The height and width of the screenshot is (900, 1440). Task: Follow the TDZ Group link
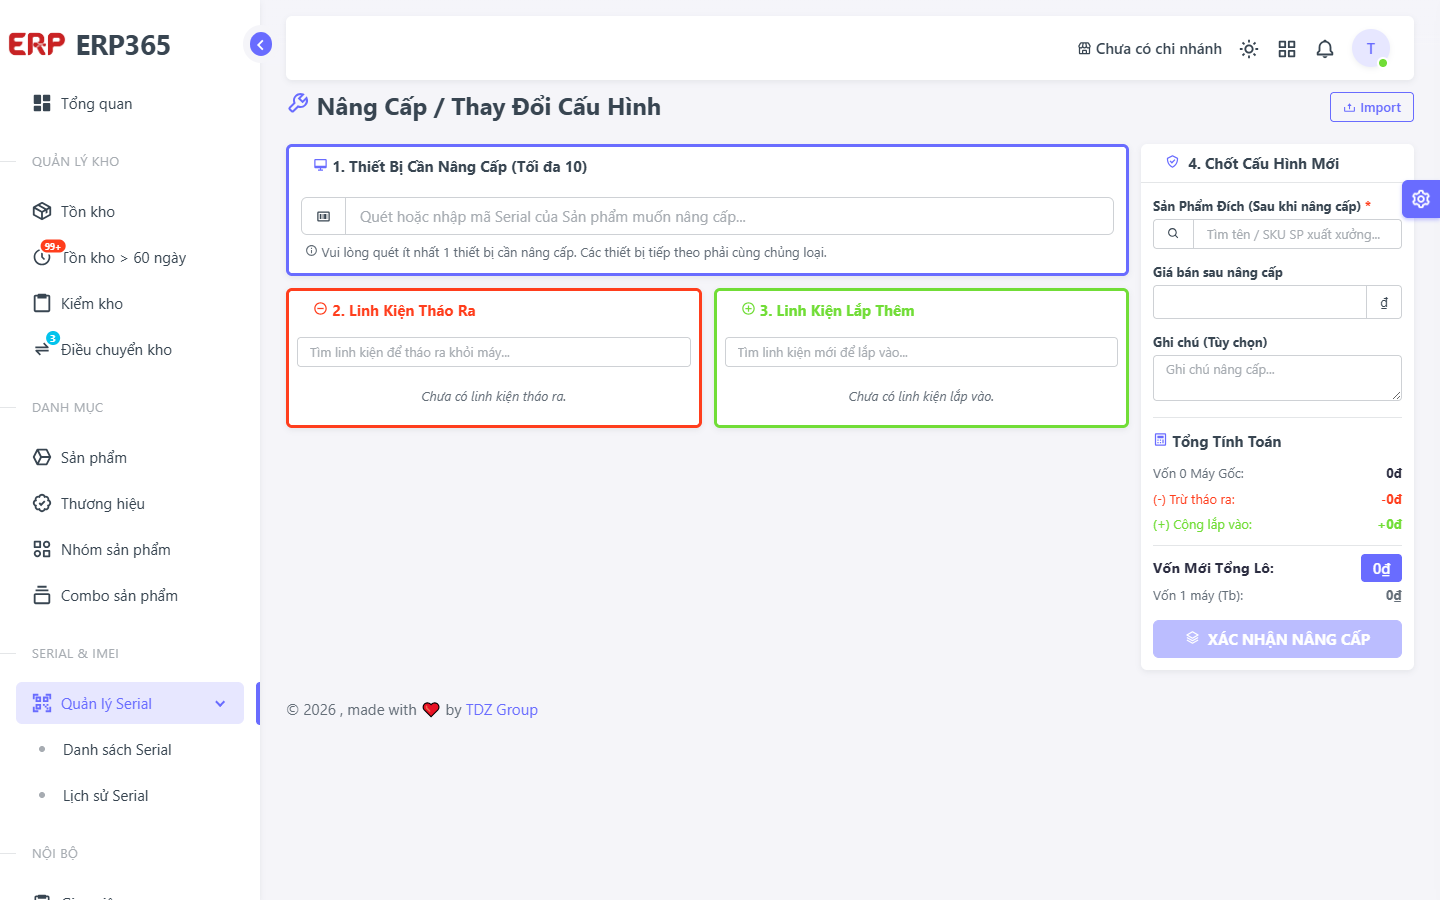(501, 709)
